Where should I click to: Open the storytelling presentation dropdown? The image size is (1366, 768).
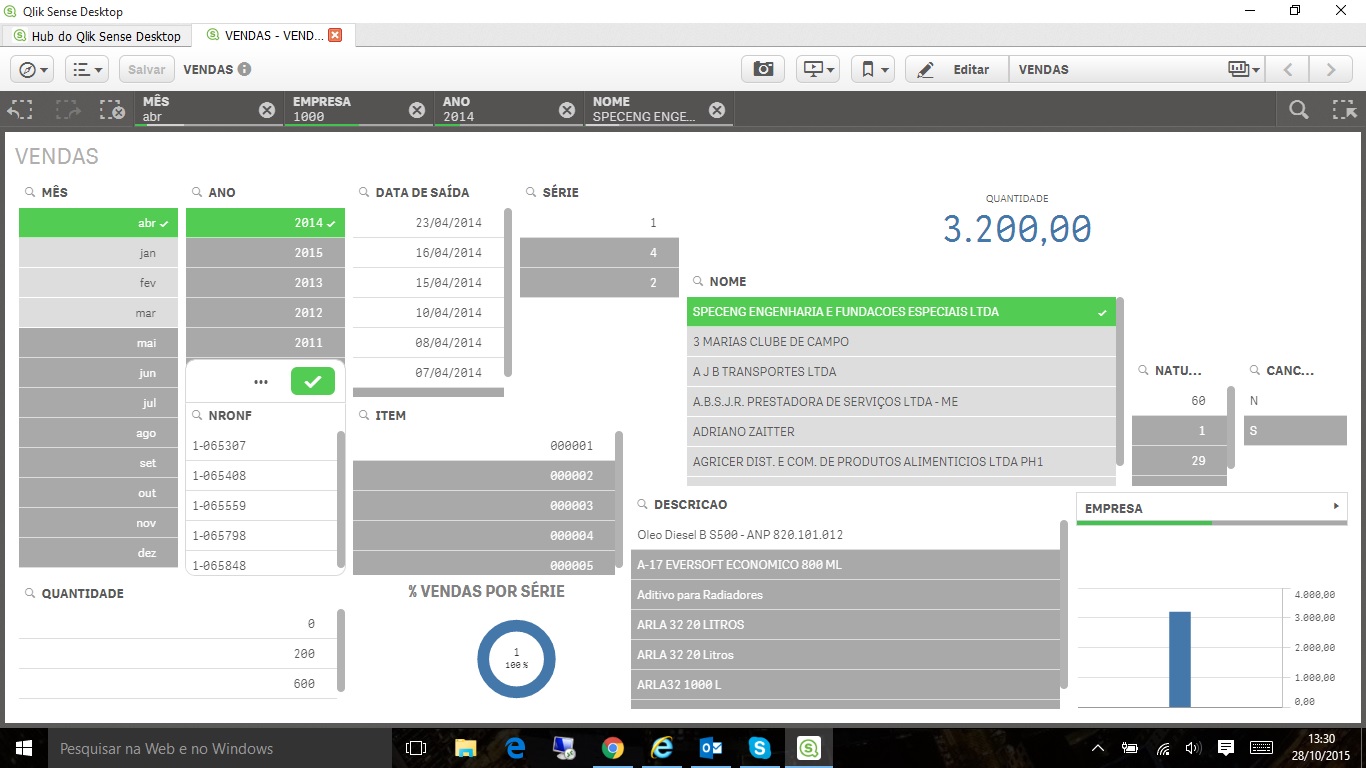[818, 69]
